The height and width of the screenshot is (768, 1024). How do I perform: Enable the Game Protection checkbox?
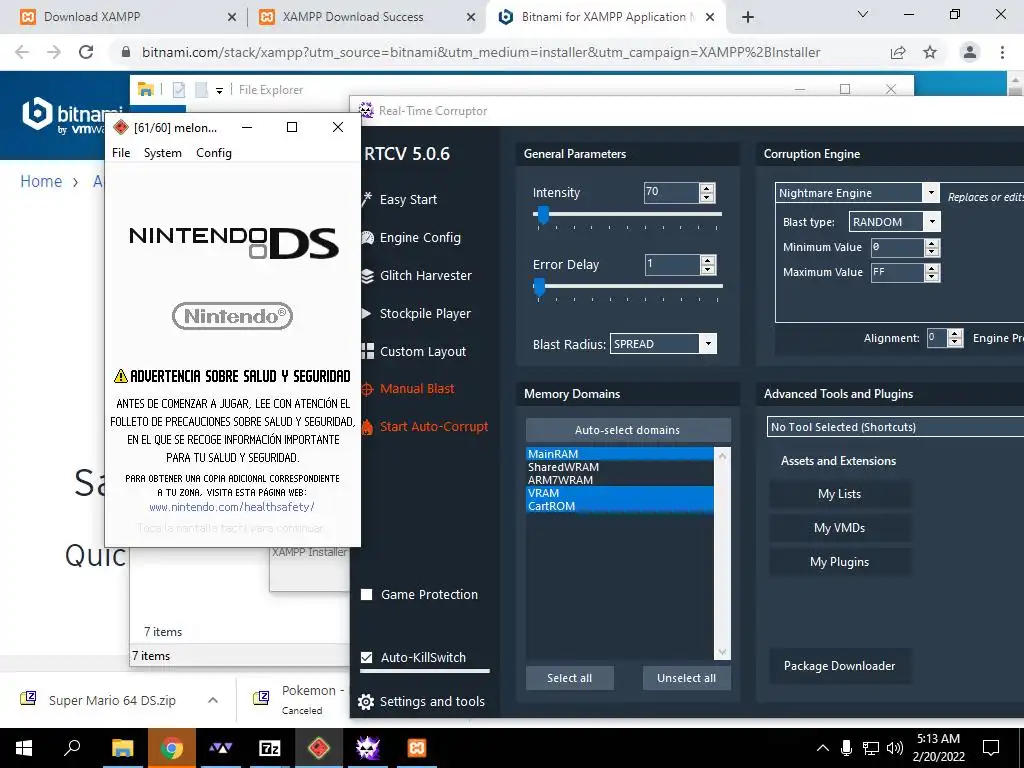tap(366, 594)
